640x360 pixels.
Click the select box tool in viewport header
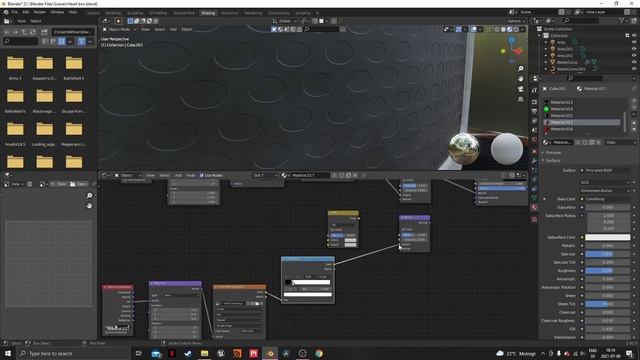click(130, 21)
